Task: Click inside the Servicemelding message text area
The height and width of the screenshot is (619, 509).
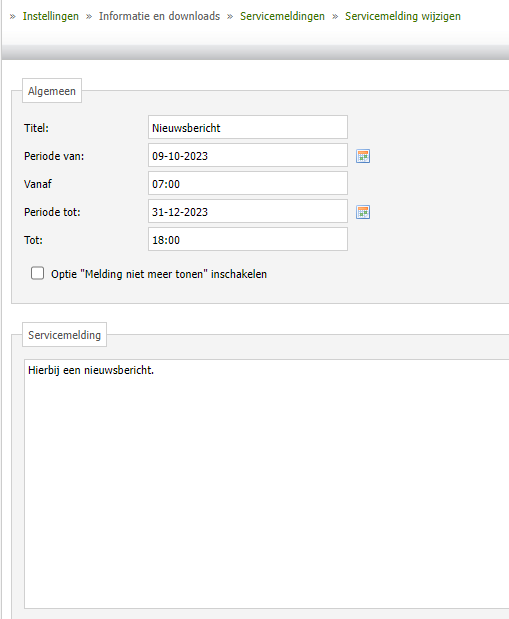Action: pyautogui.click(x=267, y=484)
